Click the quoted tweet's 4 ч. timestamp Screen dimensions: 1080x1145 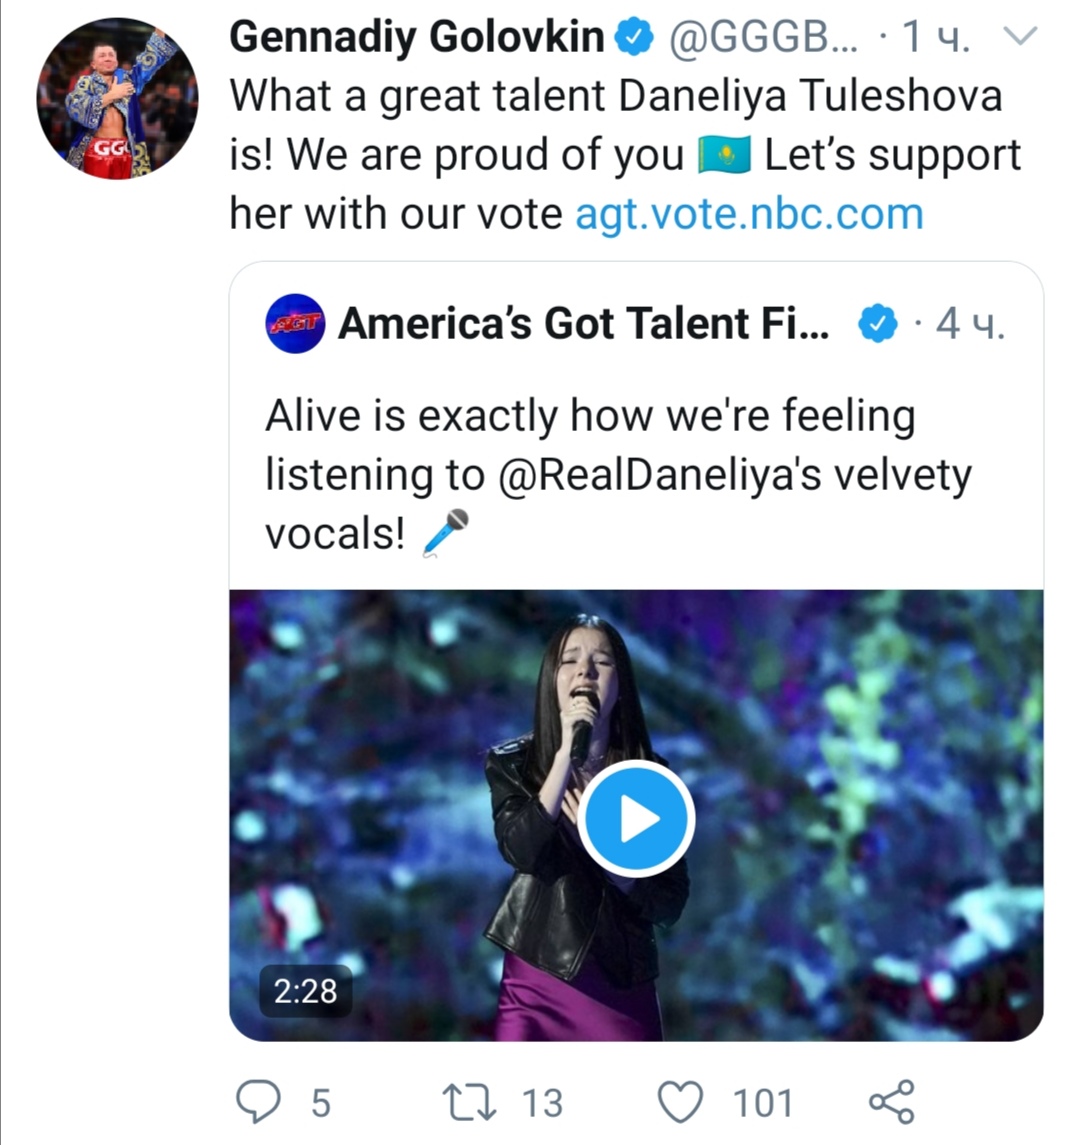point(969,324)
